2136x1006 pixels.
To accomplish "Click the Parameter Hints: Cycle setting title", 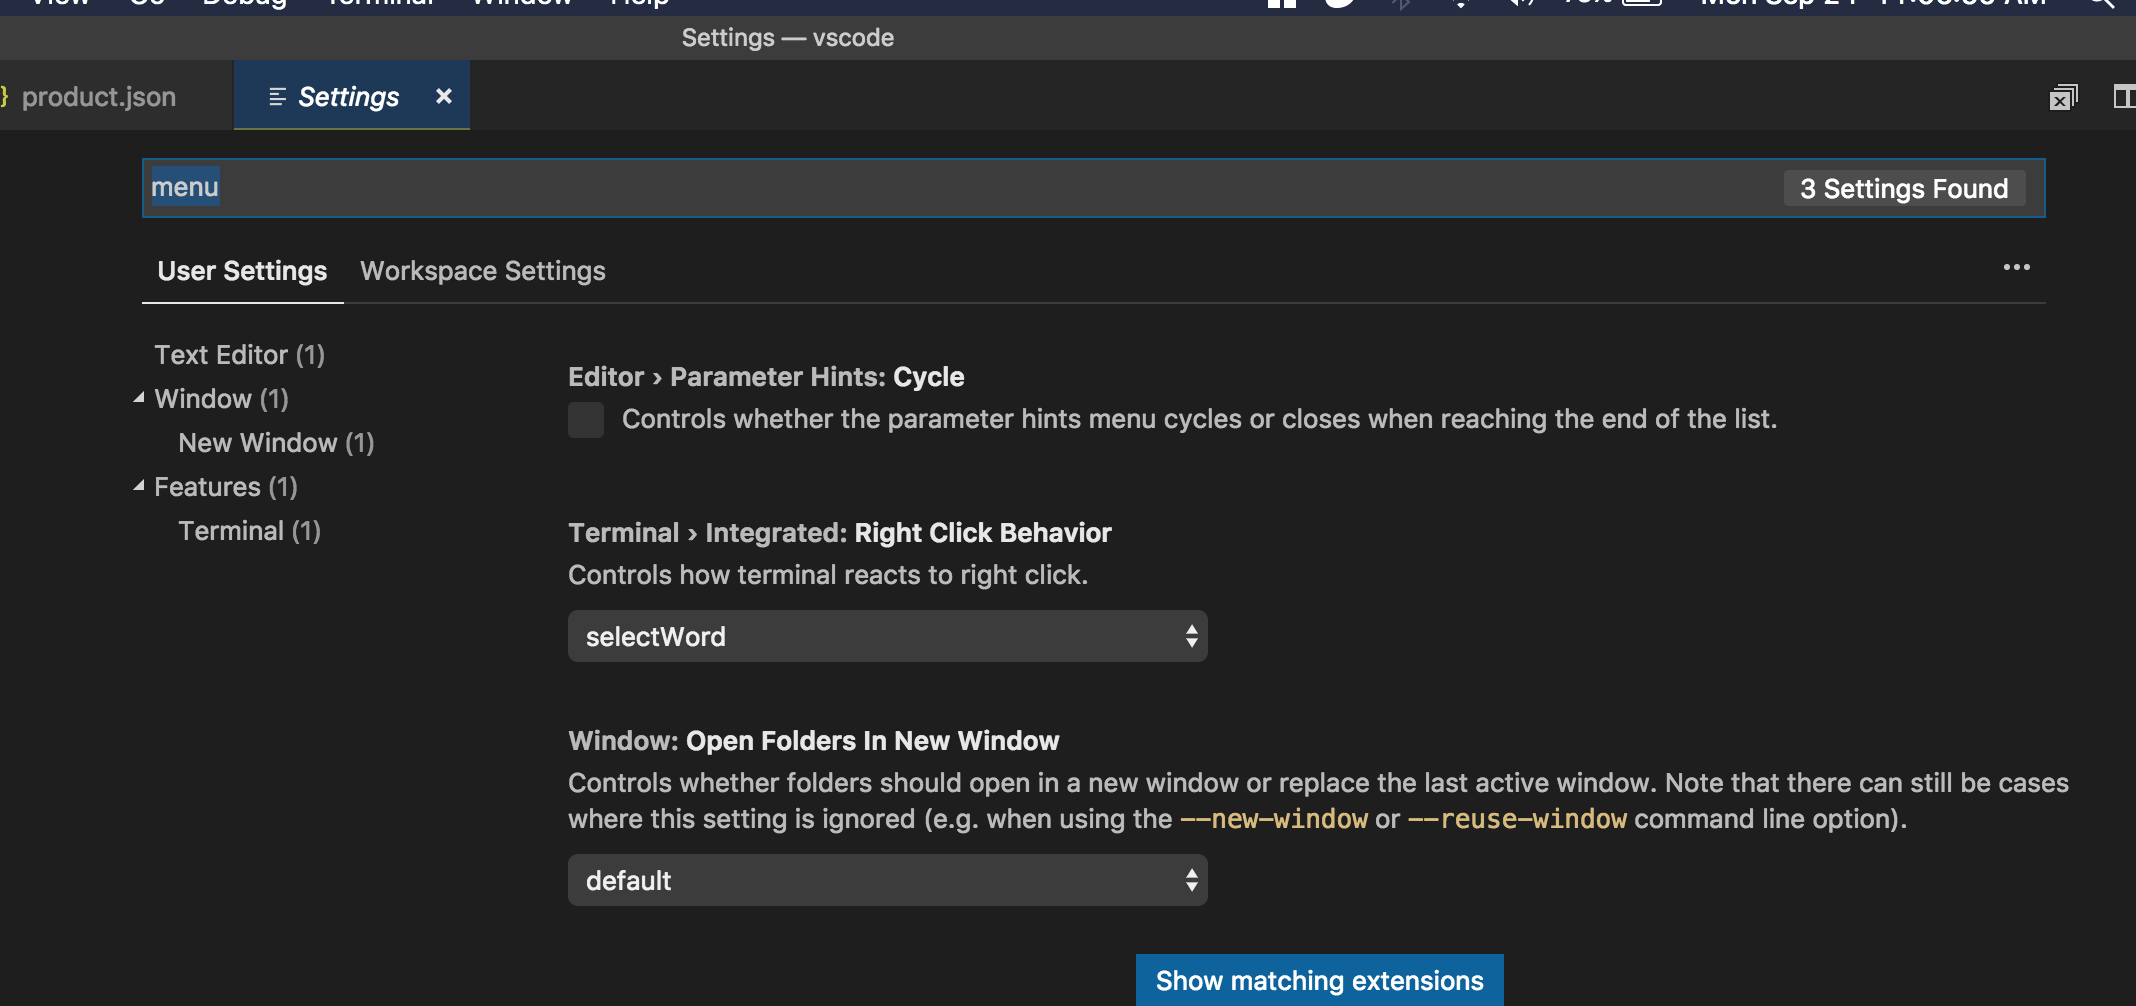I will click(x=766, y=377).
